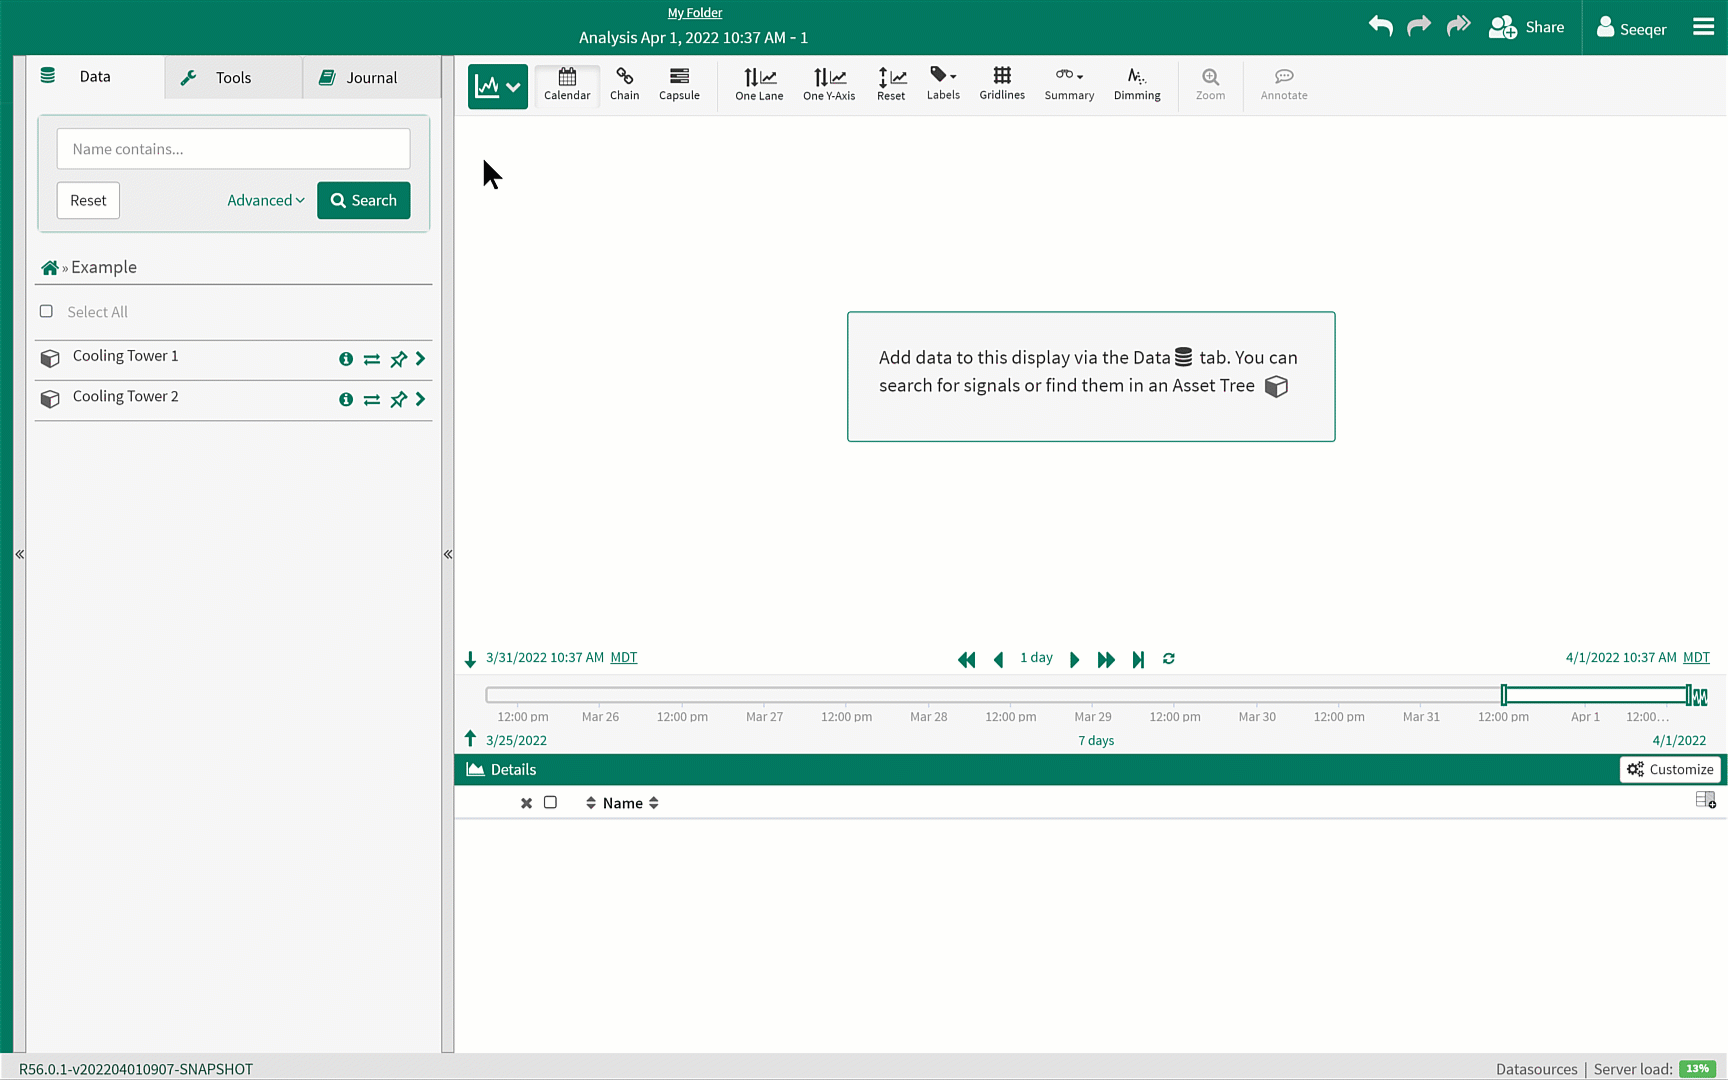Check the Details select-all checkbox
Image resolution: width=1728 pixels, height=1080 pixels.
click(550, 802)
